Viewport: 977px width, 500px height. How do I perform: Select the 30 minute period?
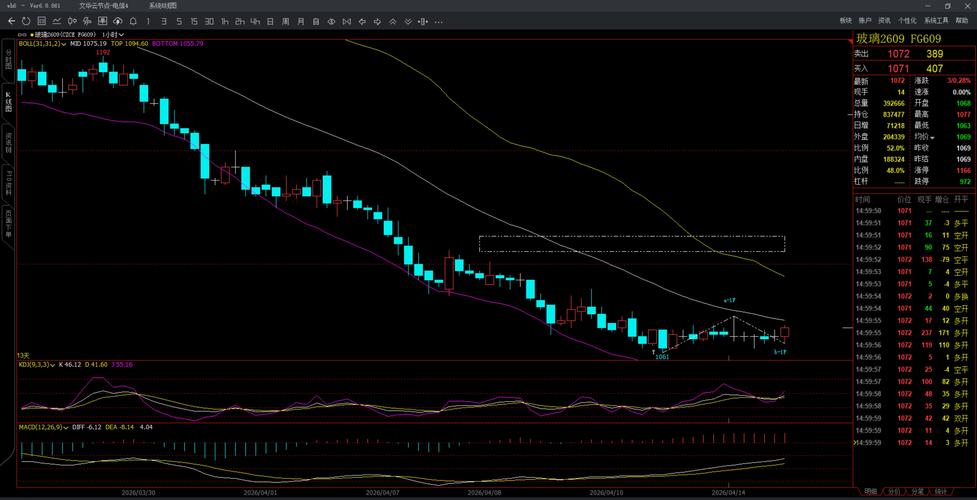(209, 21)
